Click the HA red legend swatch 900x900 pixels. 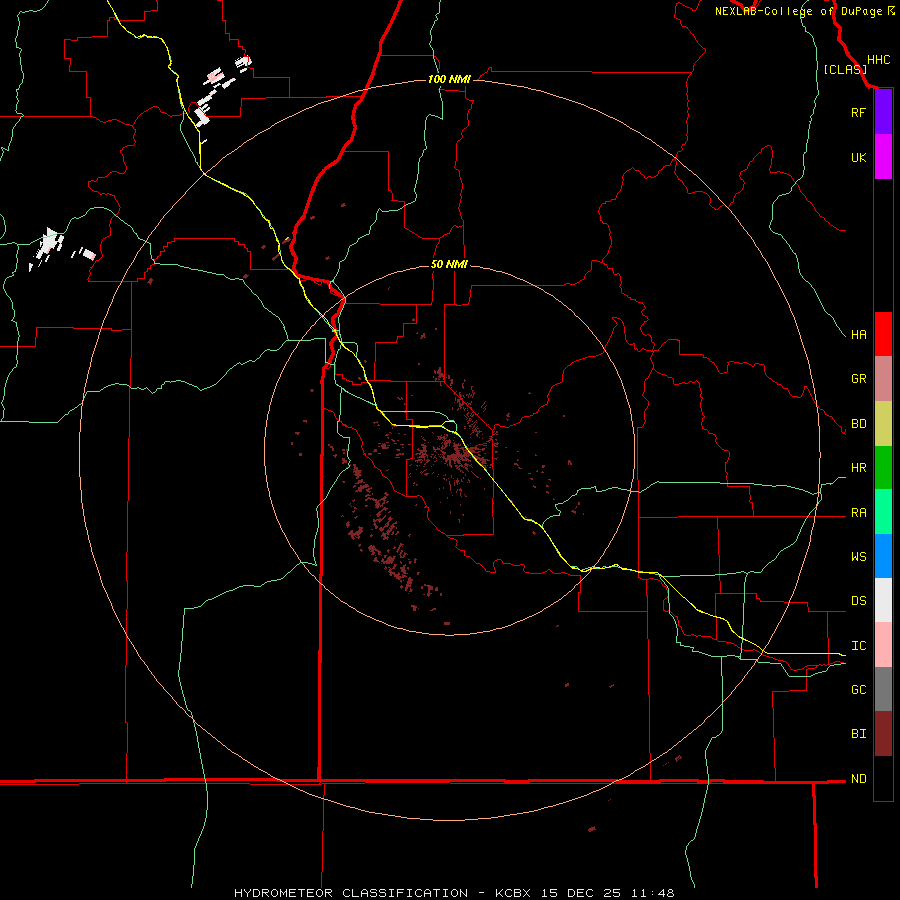click(x=883, y=334)
